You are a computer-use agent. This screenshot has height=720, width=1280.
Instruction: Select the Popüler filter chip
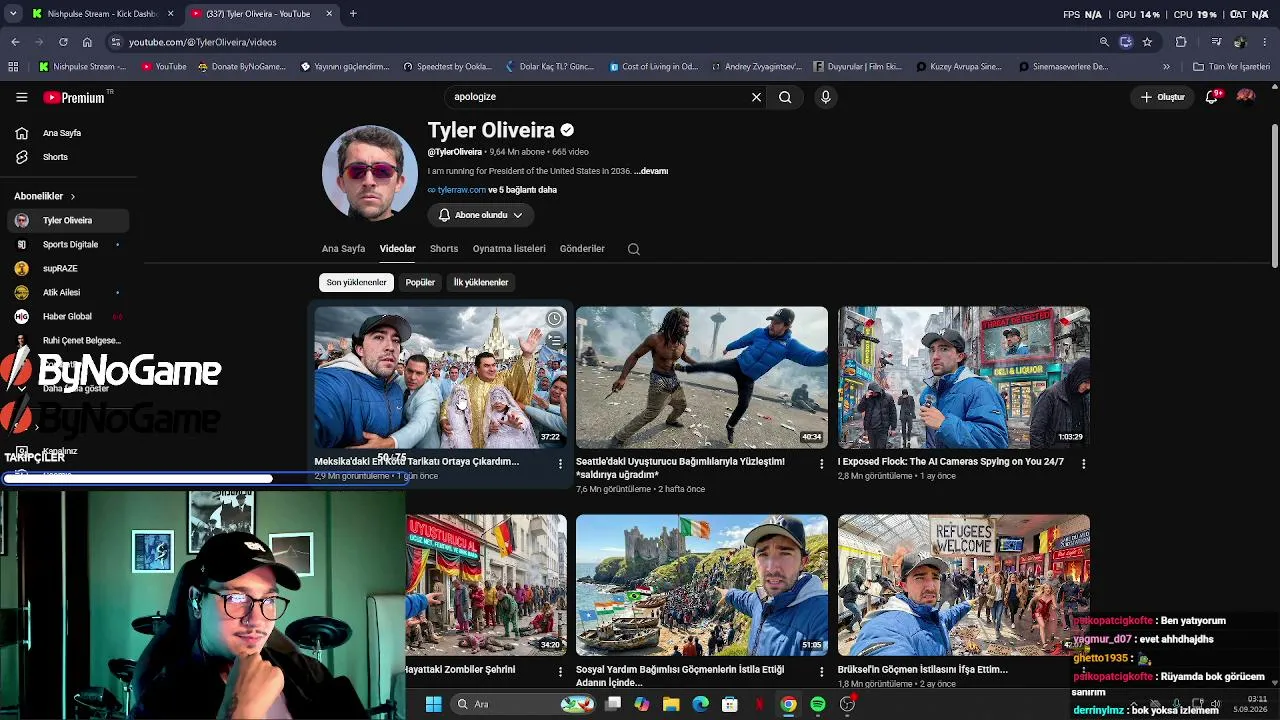(x=420, y=282)
